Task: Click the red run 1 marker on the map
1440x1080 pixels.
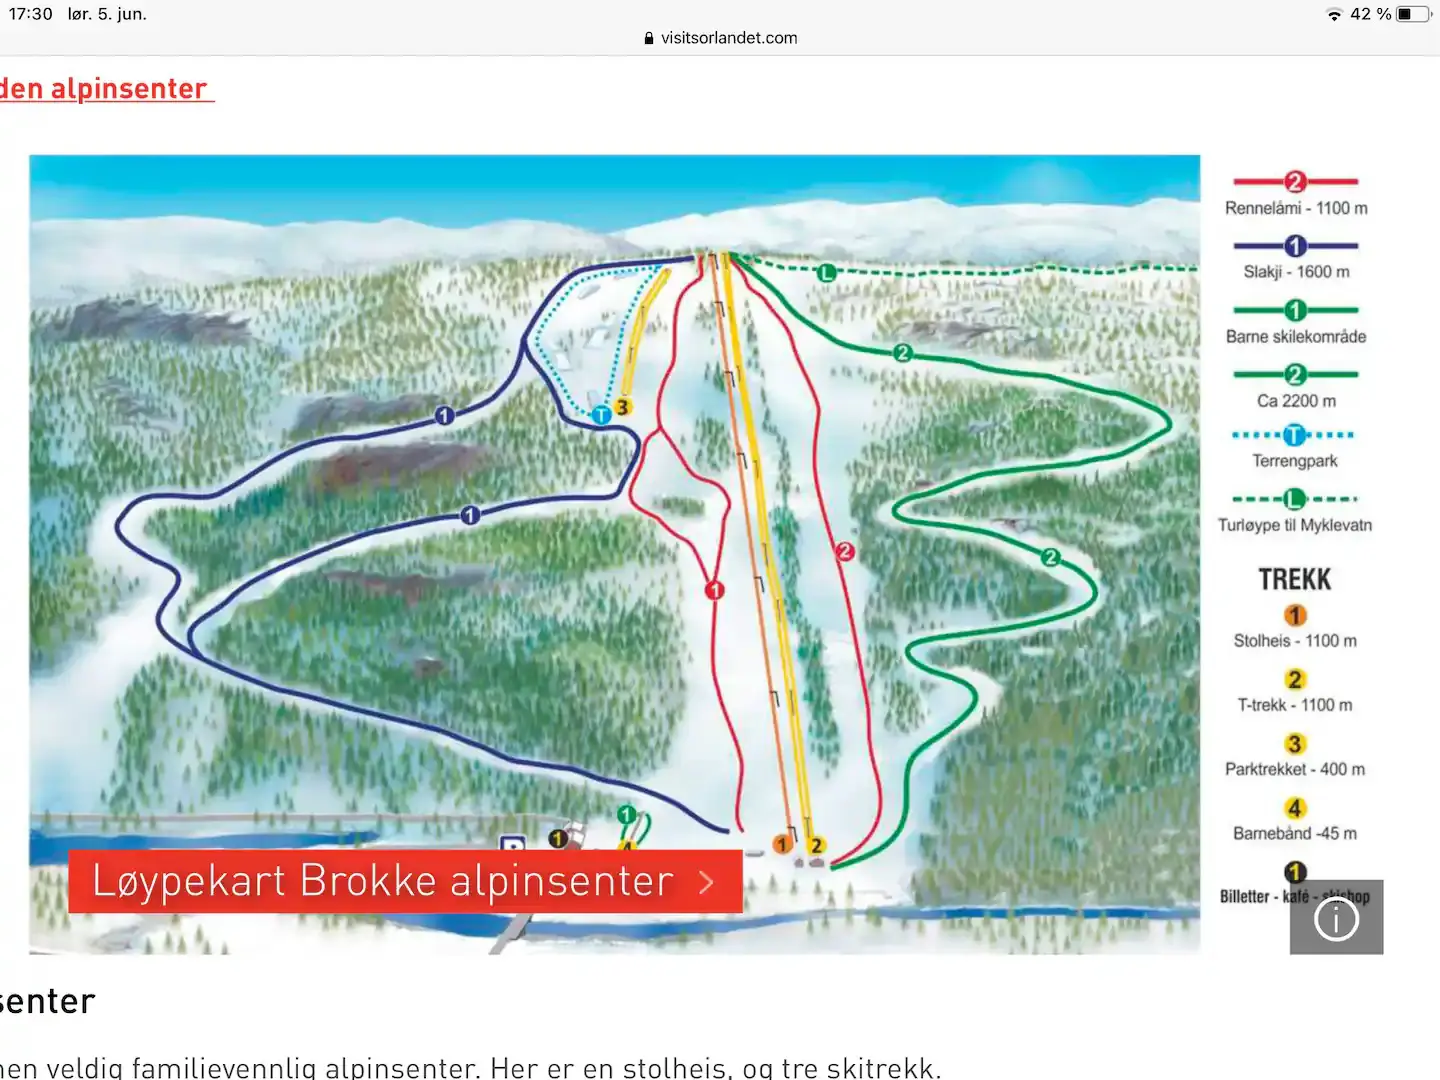Action: point(714,590)
